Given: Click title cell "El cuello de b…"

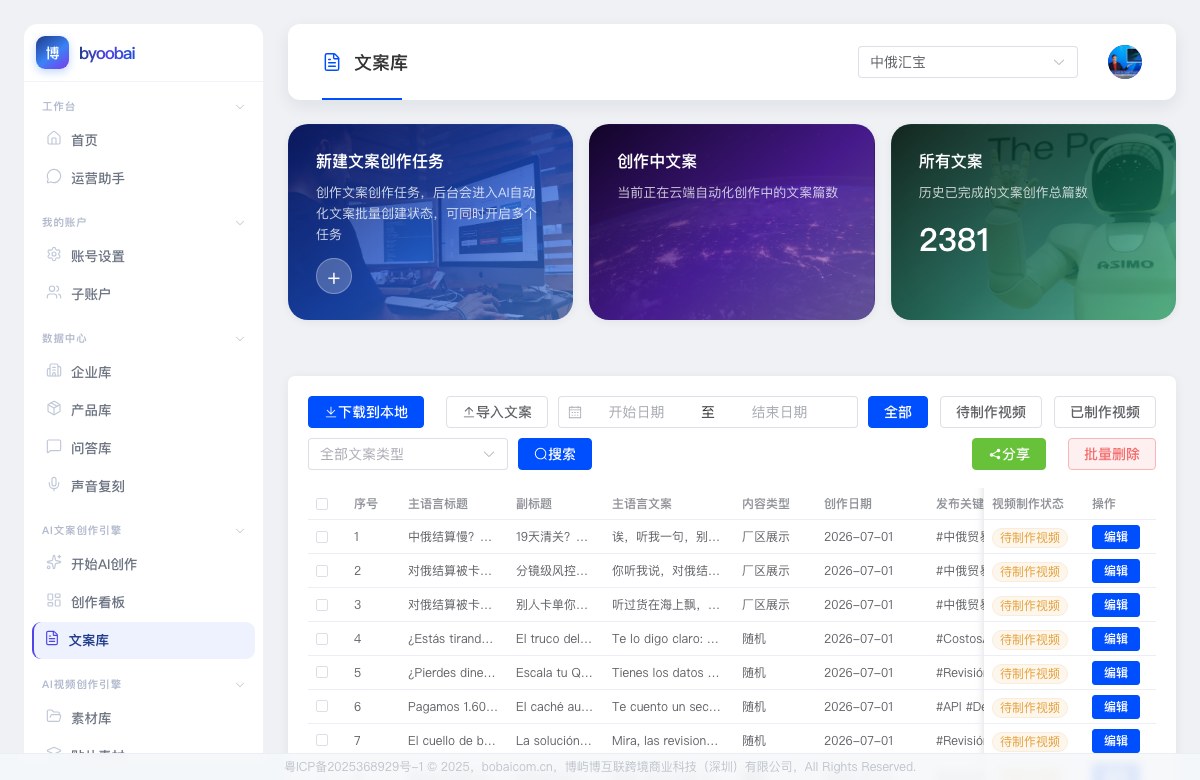Looking at the screenshot, I should point(452,741).
